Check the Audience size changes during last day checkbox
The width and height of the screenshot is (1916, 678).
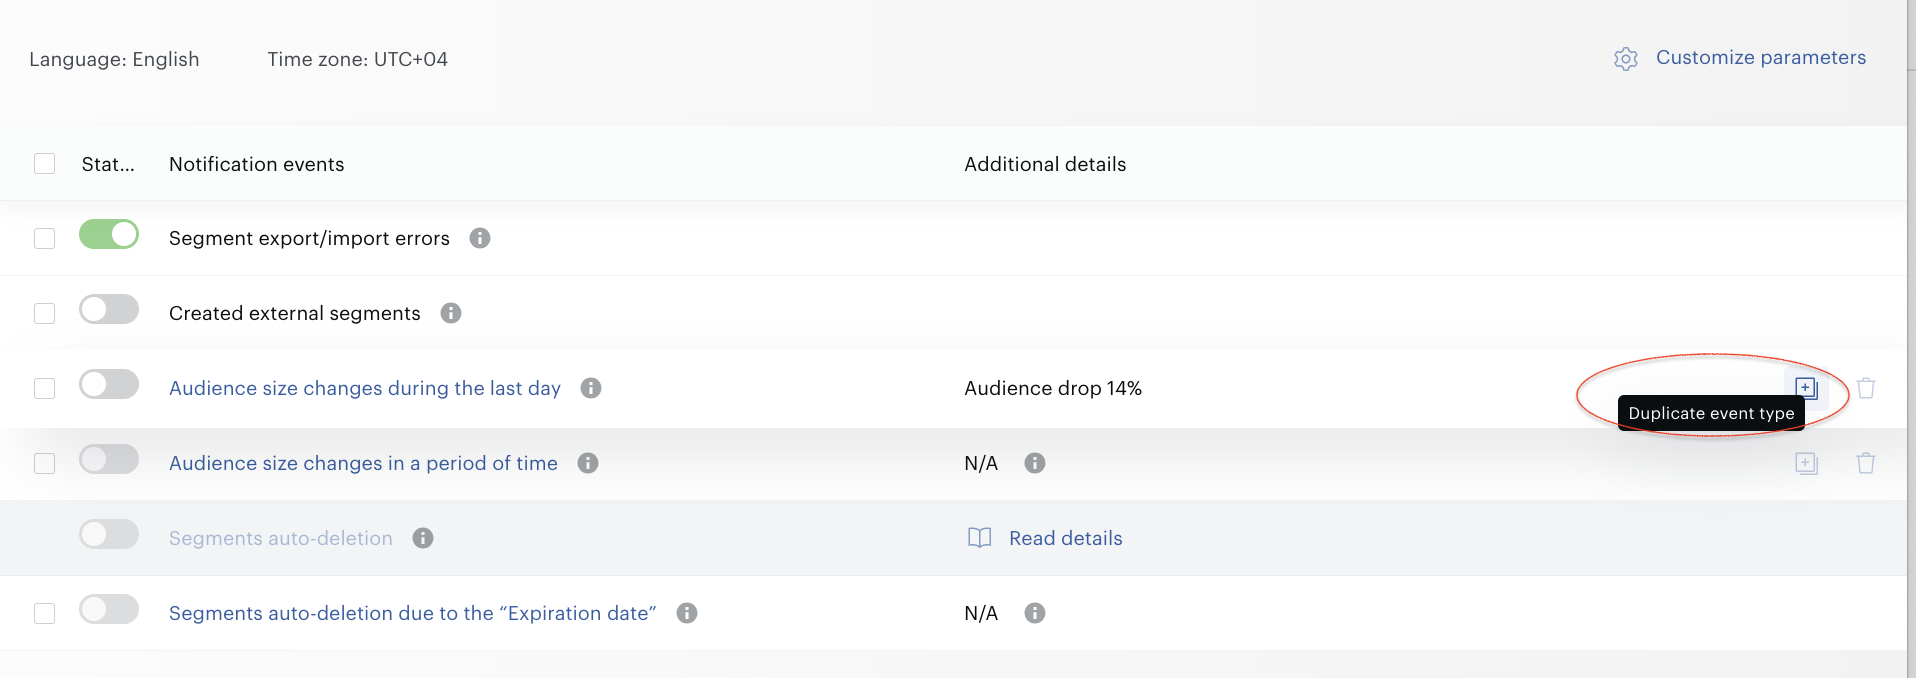pos(44,388)
